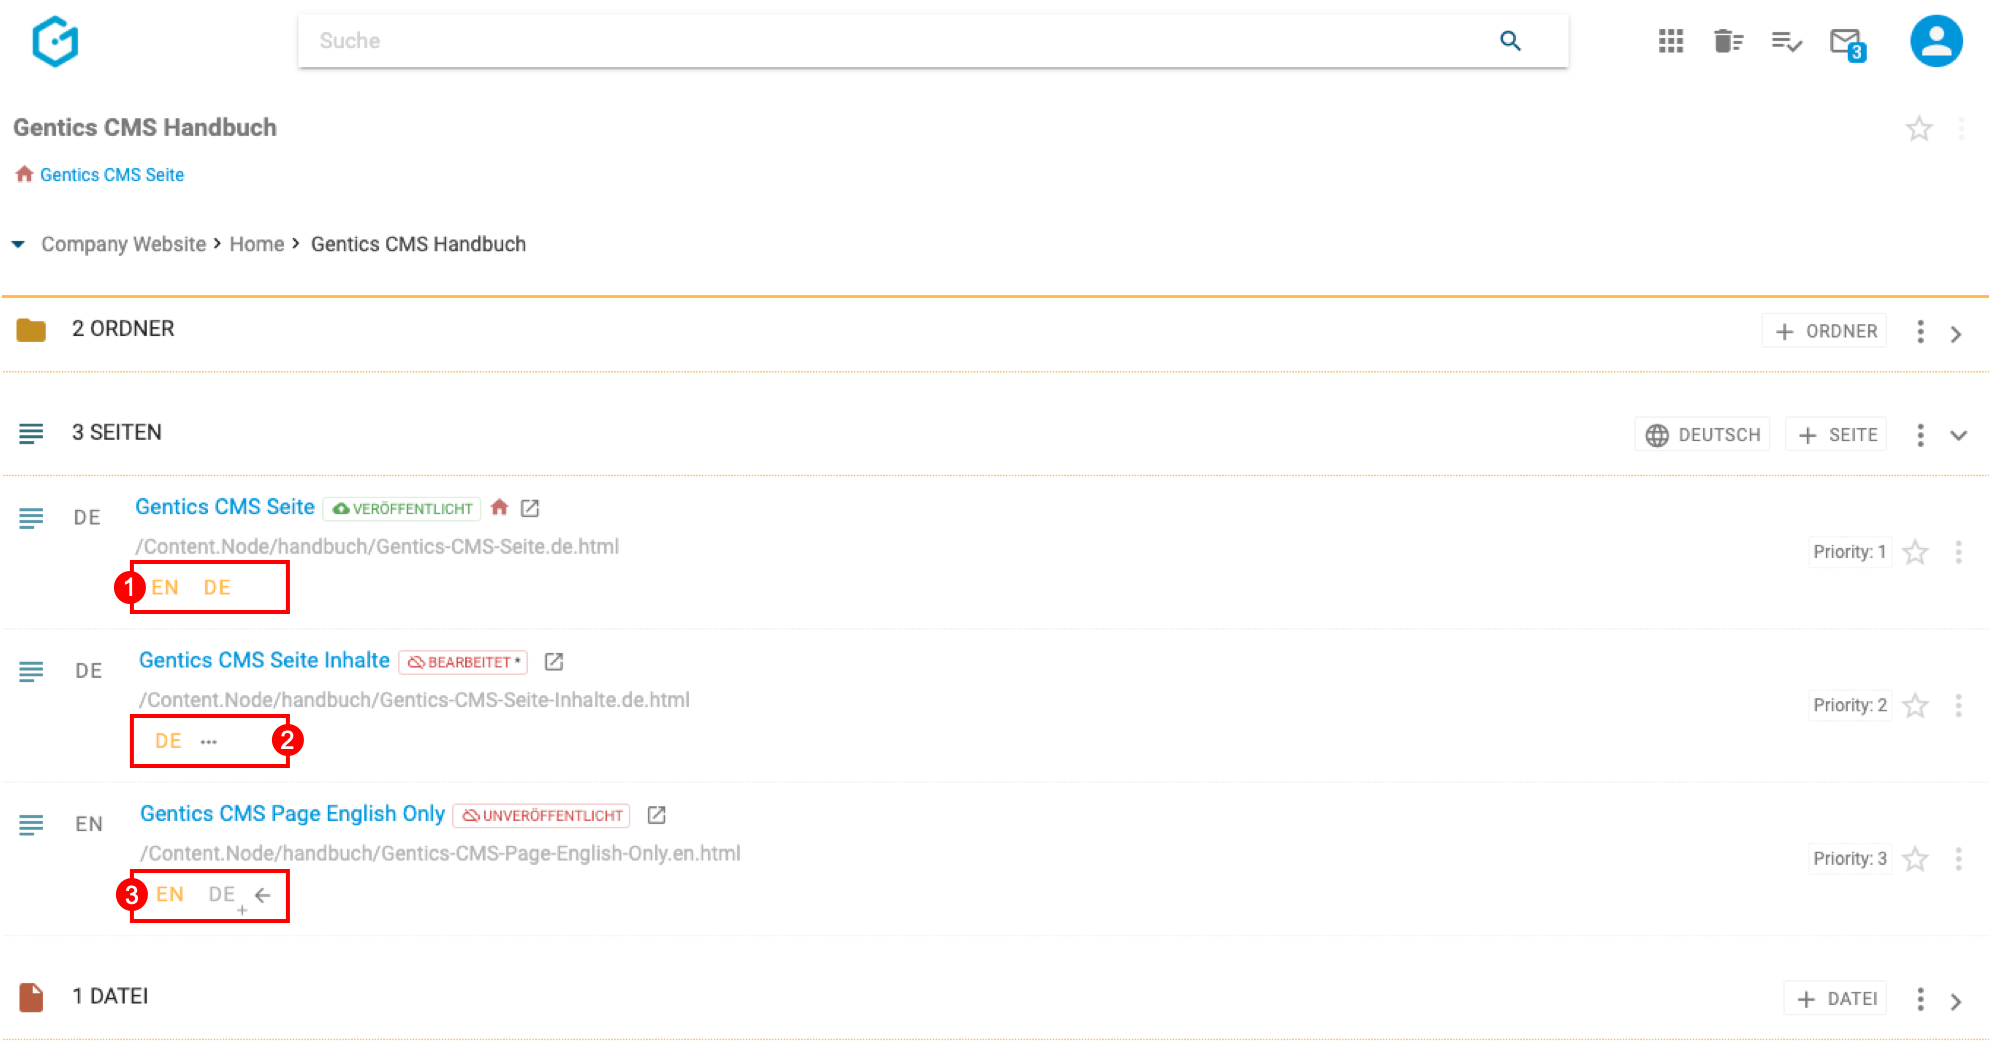Open folder options next to the header star
Viewport: 1989px width, 1060px height.
(1961, 128)
